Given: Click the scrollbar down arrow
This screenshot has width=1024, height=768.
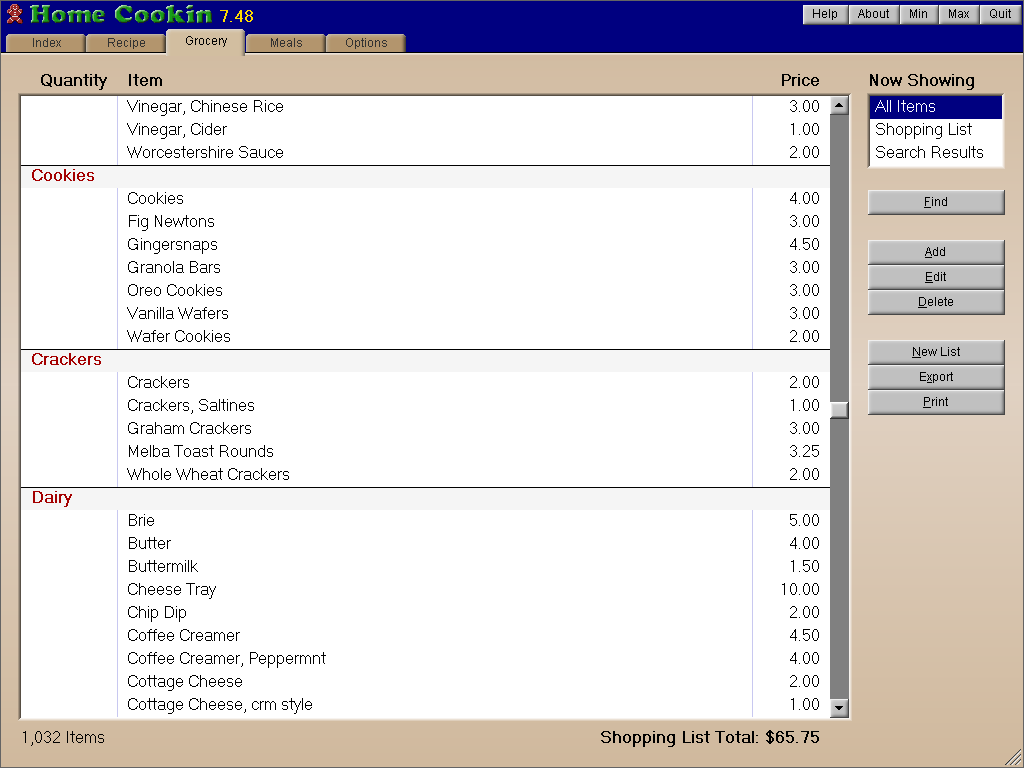Looking at the screenshot, I should (x=840, y=708).
